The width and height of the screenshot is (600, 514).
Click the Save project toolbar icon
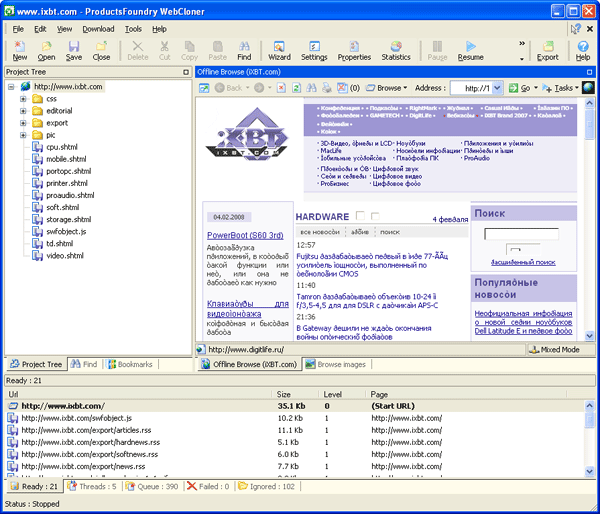coord(73,50)
